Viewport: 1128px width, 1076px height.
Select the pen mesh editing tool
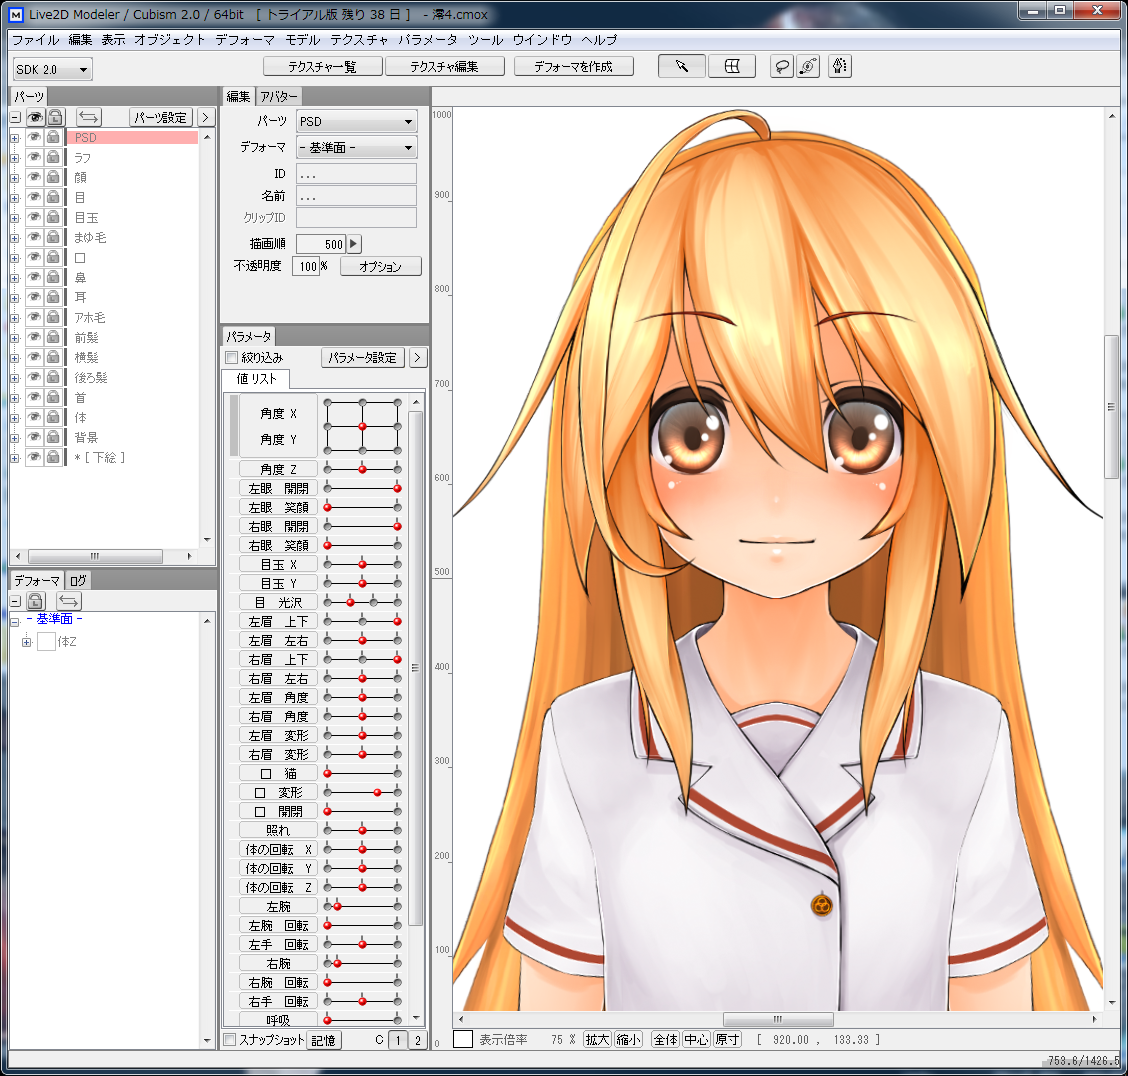pos(840,67)
